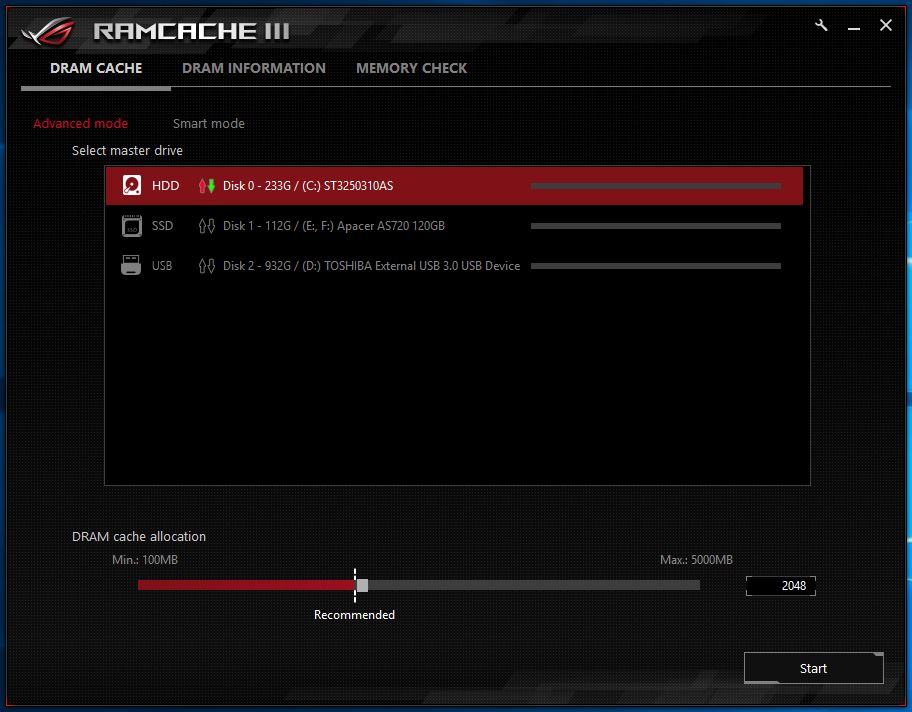This screenshot has height=712, width=912.
Task: Click the usage bar for Disk 2
Action: tap(656, 266)
